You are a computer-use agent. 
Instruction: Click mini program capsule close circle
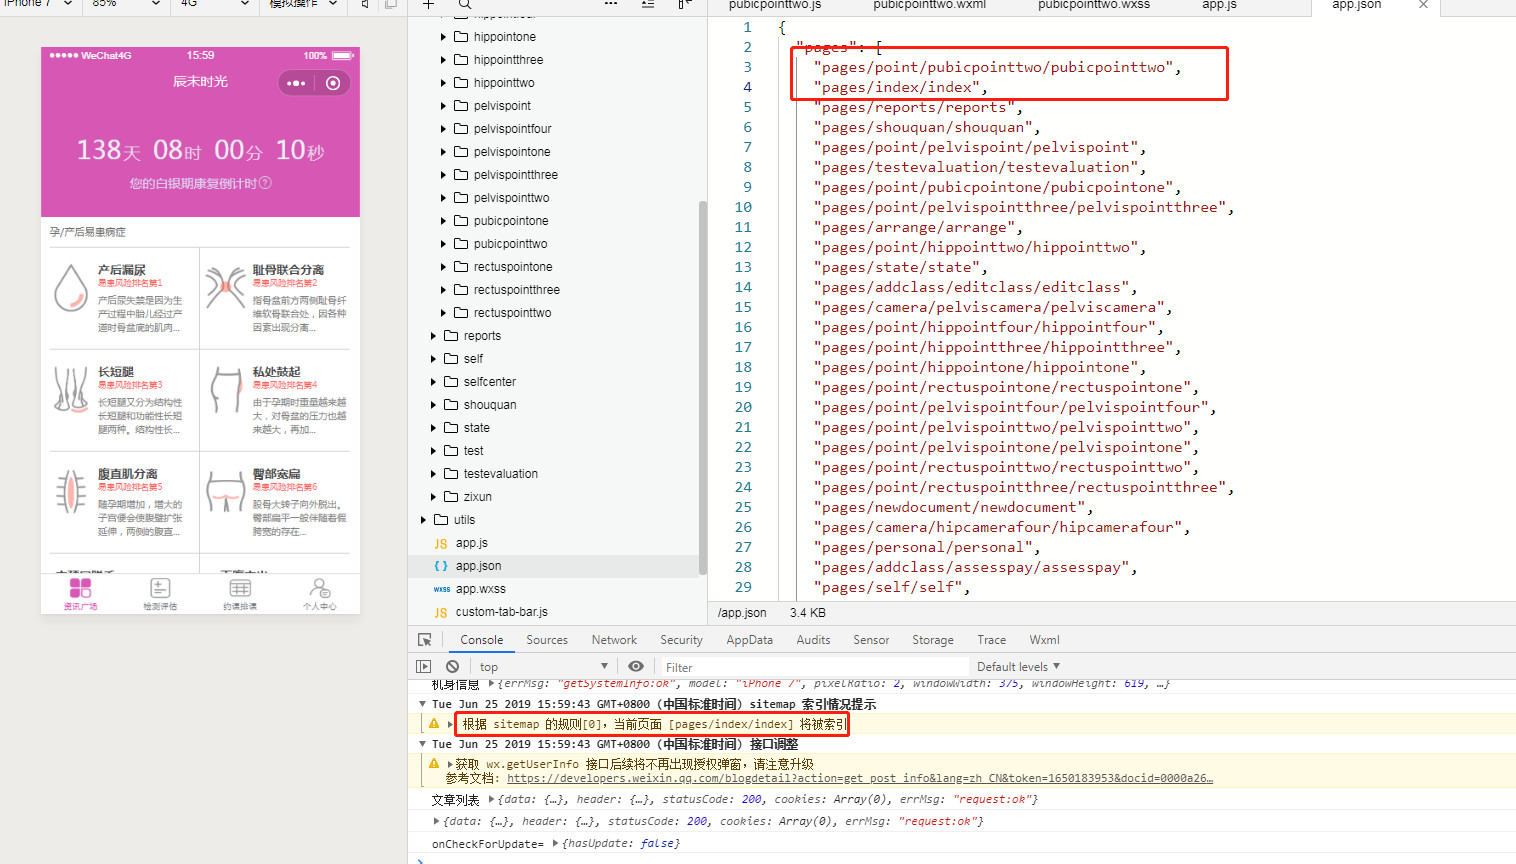pos(333,83)
